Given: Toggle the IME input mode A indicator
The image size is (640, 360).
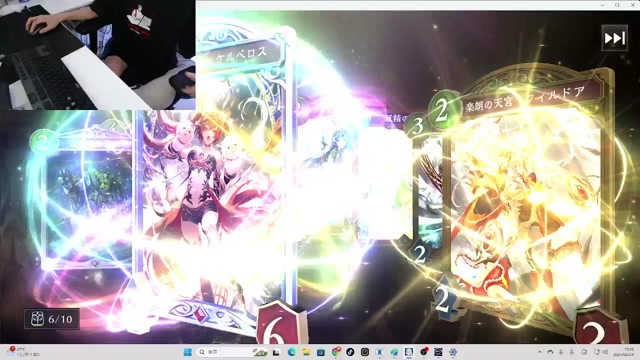Looking at the screenshot, I should click(x=571, y=352).
